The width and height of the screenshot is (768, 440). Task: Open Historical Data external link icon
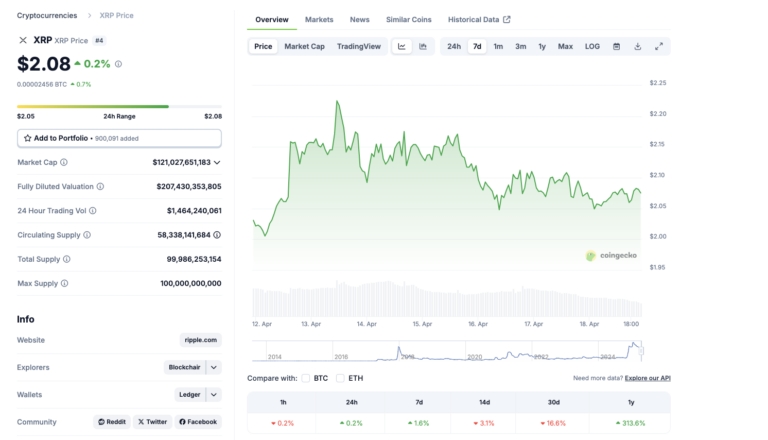(506, 20)
